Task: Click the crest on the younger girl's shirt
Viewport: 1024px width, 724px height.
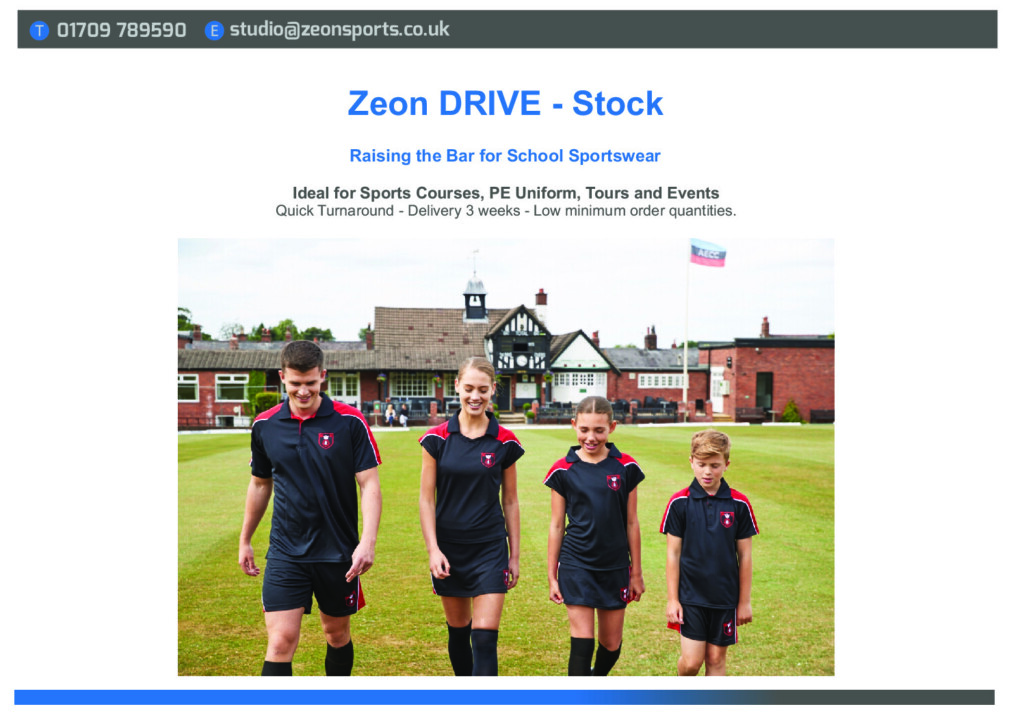Action: [613, 482]
